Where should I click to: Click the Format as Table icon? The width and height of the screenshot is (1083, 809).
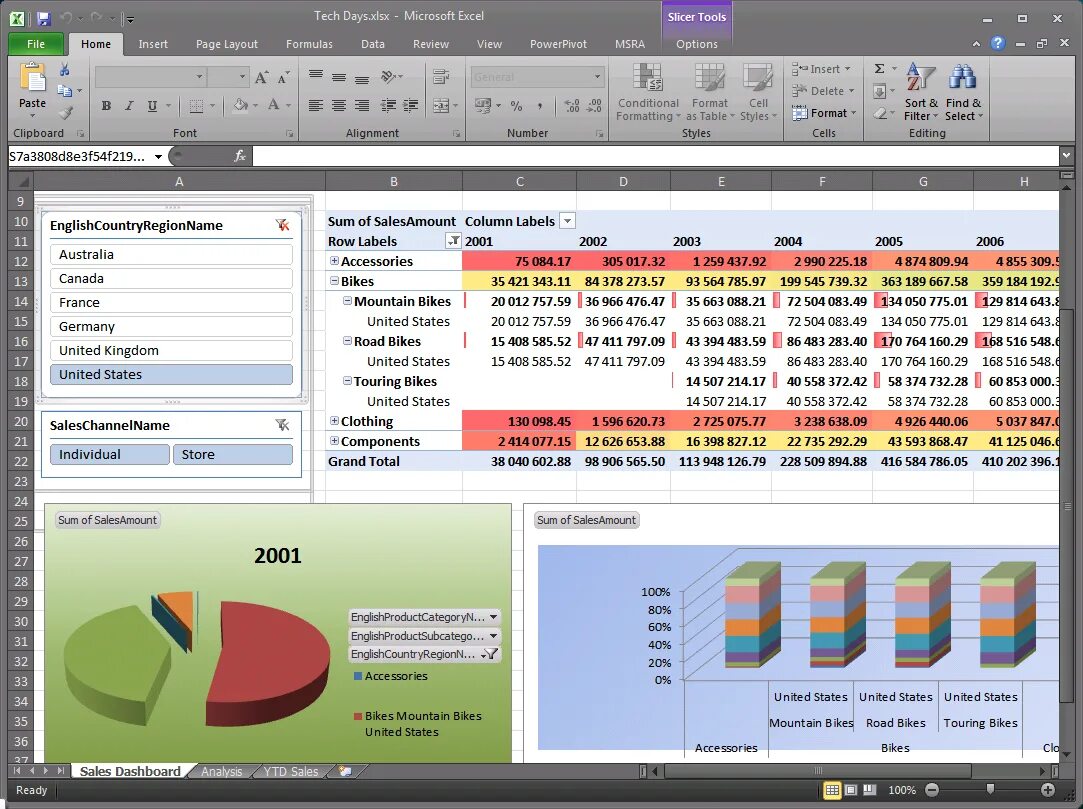click(709, 77)
